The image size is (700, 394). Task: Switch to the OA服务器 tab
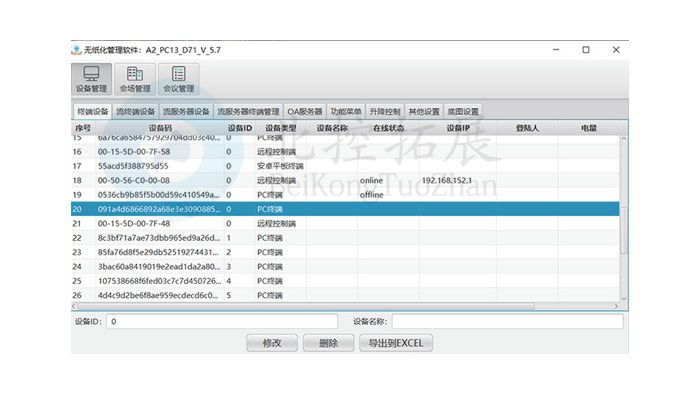[x=305, y=112]
